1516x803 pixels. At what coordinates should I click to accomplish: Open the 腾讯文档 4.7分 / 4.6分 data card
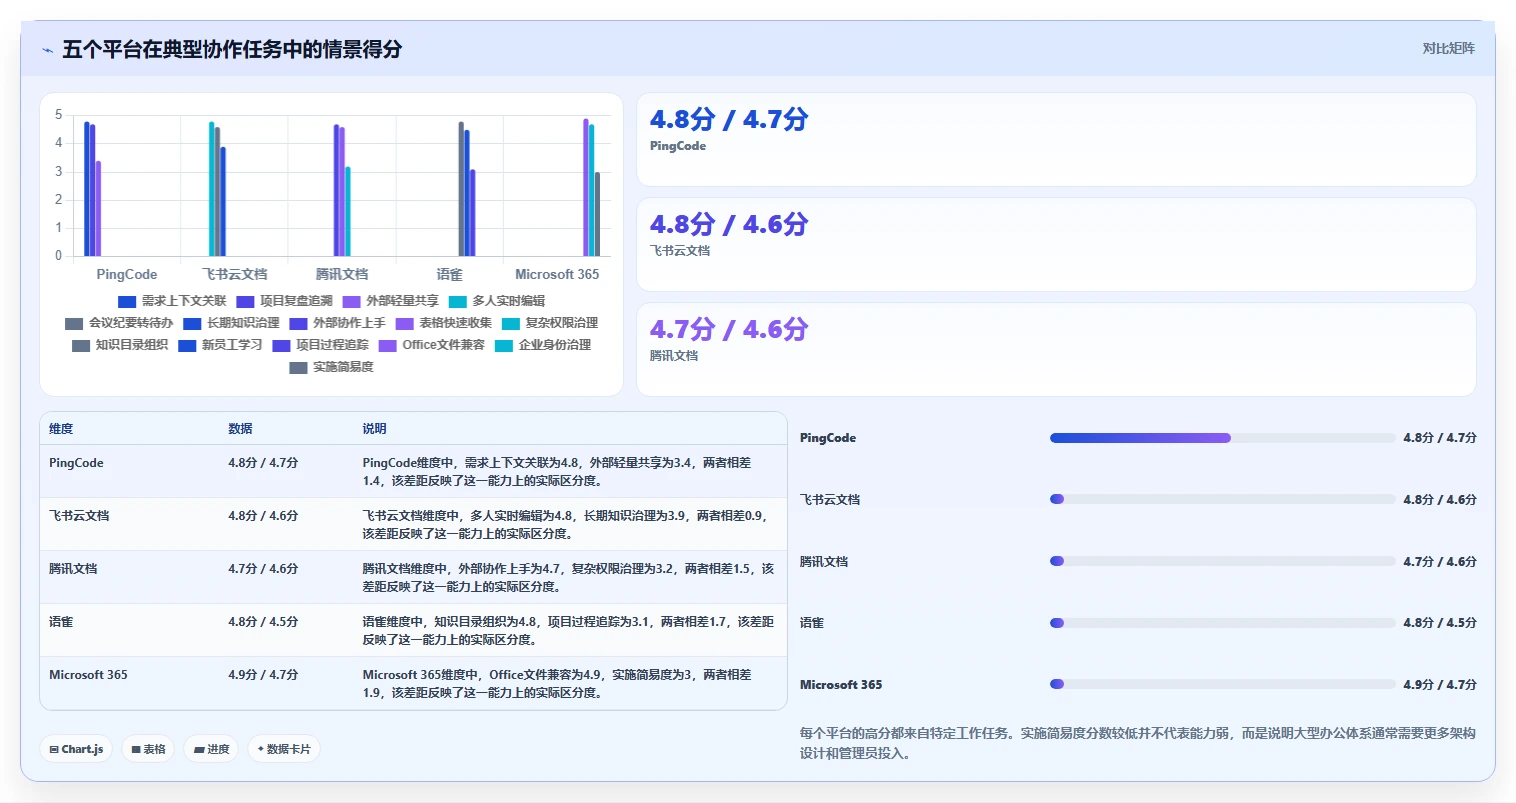click(x=1056, y=350)
